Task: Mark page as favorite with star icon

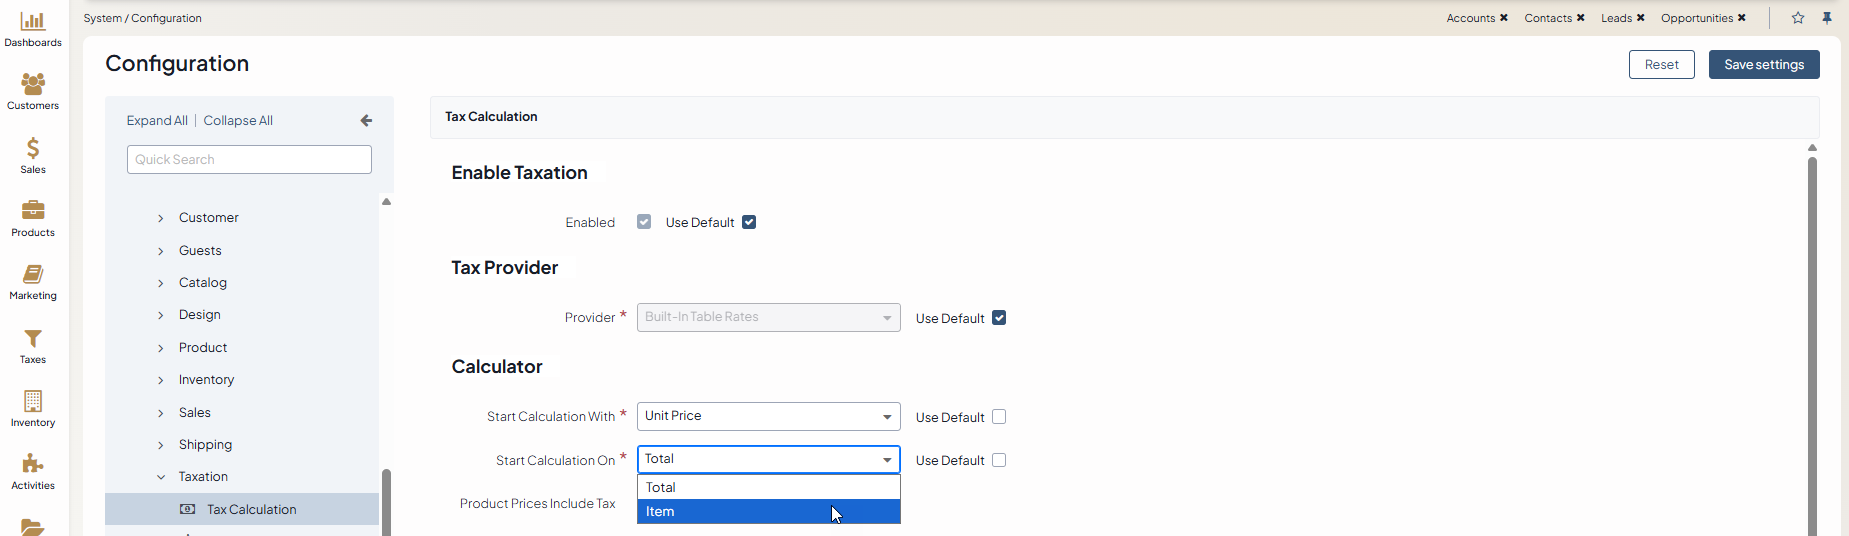Action: pyautogui.click(x=1798, y=18)
